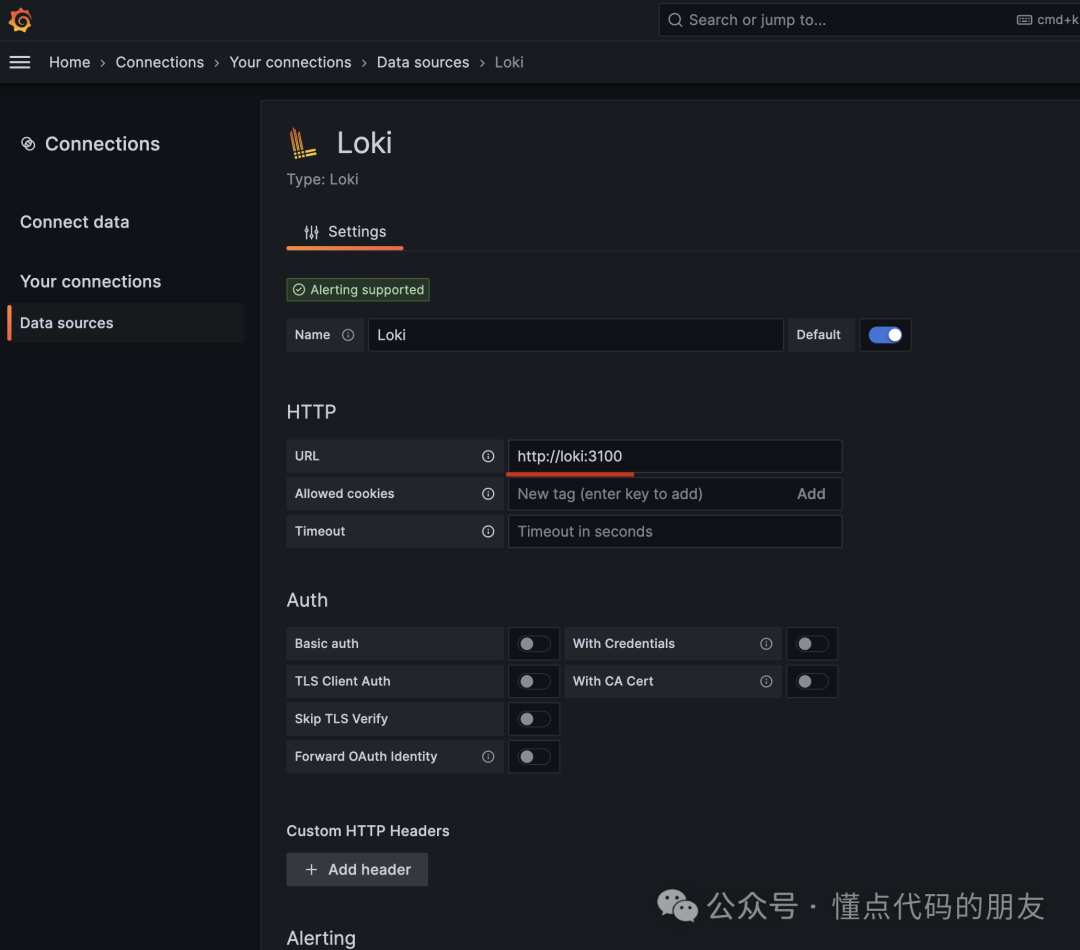The width and height of the screenshot is (1080, 950).
Task: Open the Settings tab
Action: tap(345, 232)
